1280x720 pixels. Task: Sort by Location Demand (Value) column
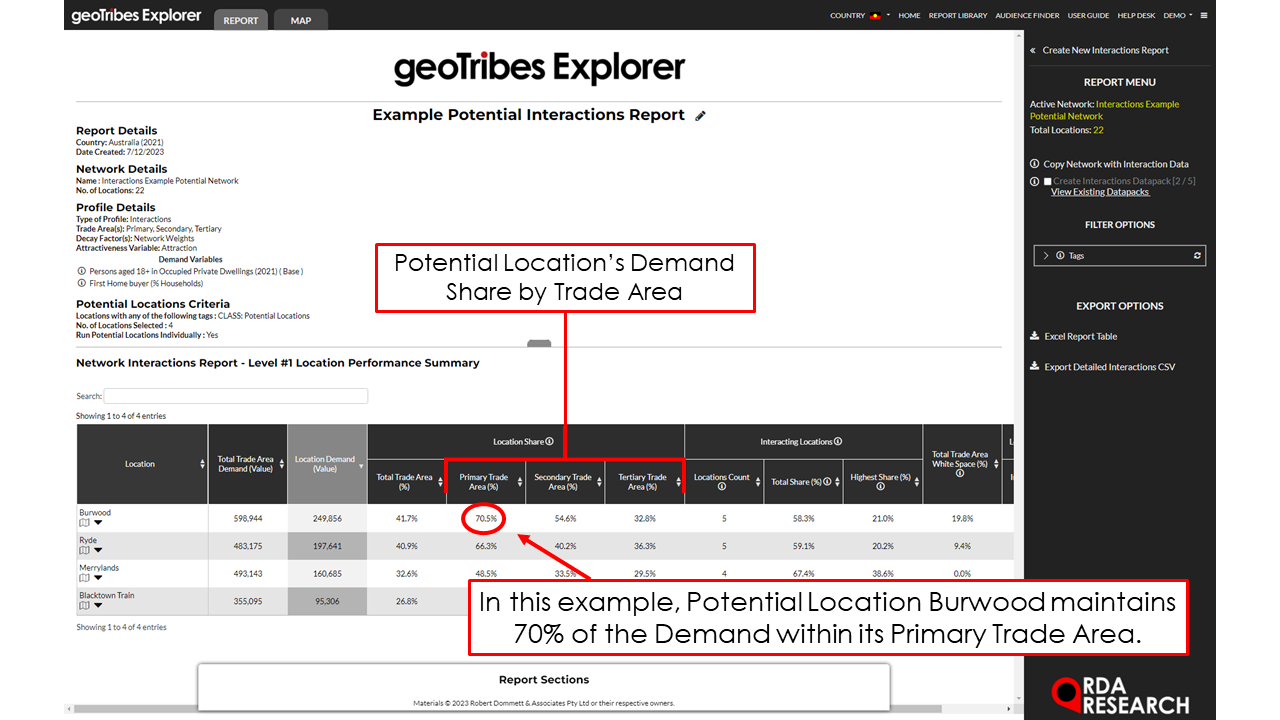click(x=327, y=464)
